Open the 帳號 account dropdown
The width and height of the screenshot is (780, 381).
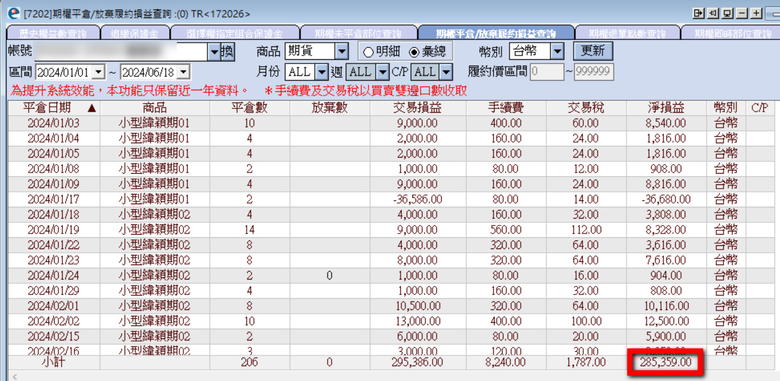214,52
